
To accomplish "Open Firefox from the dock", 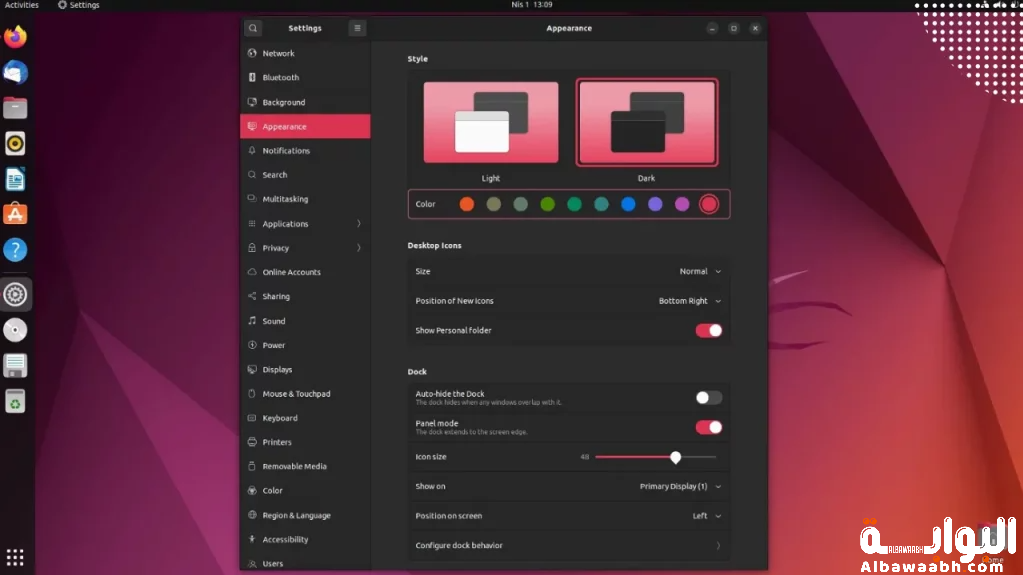I will coord(15,38).
